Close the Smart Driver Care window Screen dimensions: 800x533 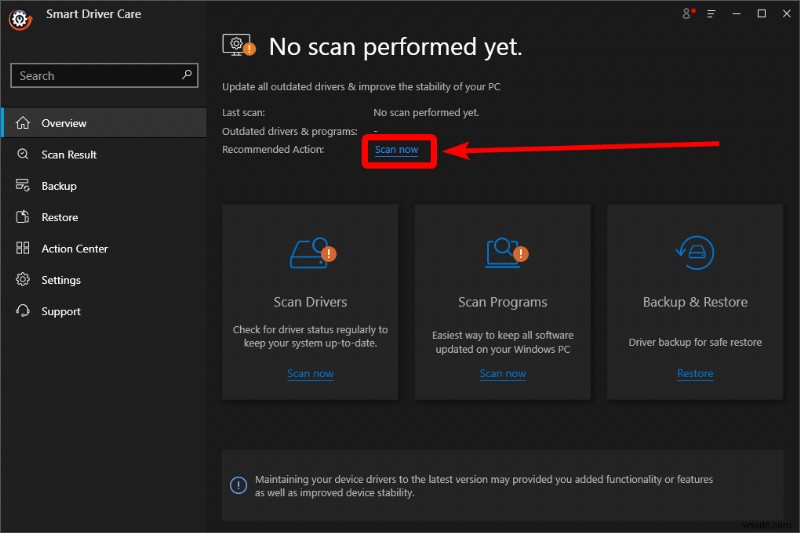coord(787,13)
